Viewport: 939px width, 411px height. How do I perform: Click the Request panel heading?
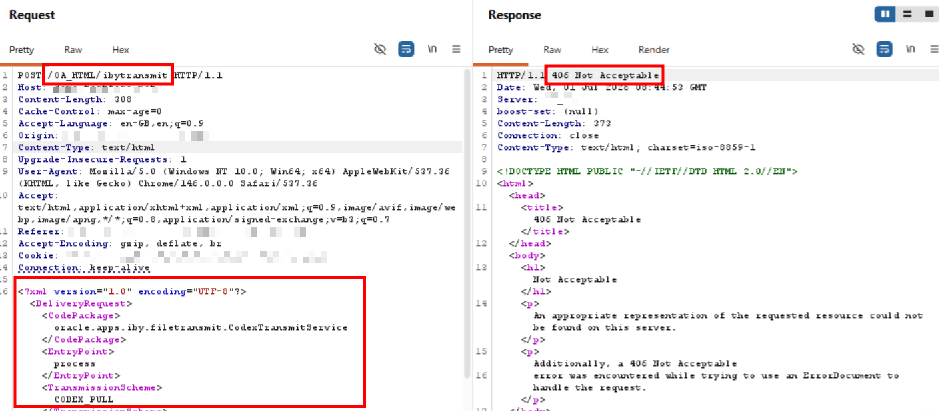(x=32, y=15)
